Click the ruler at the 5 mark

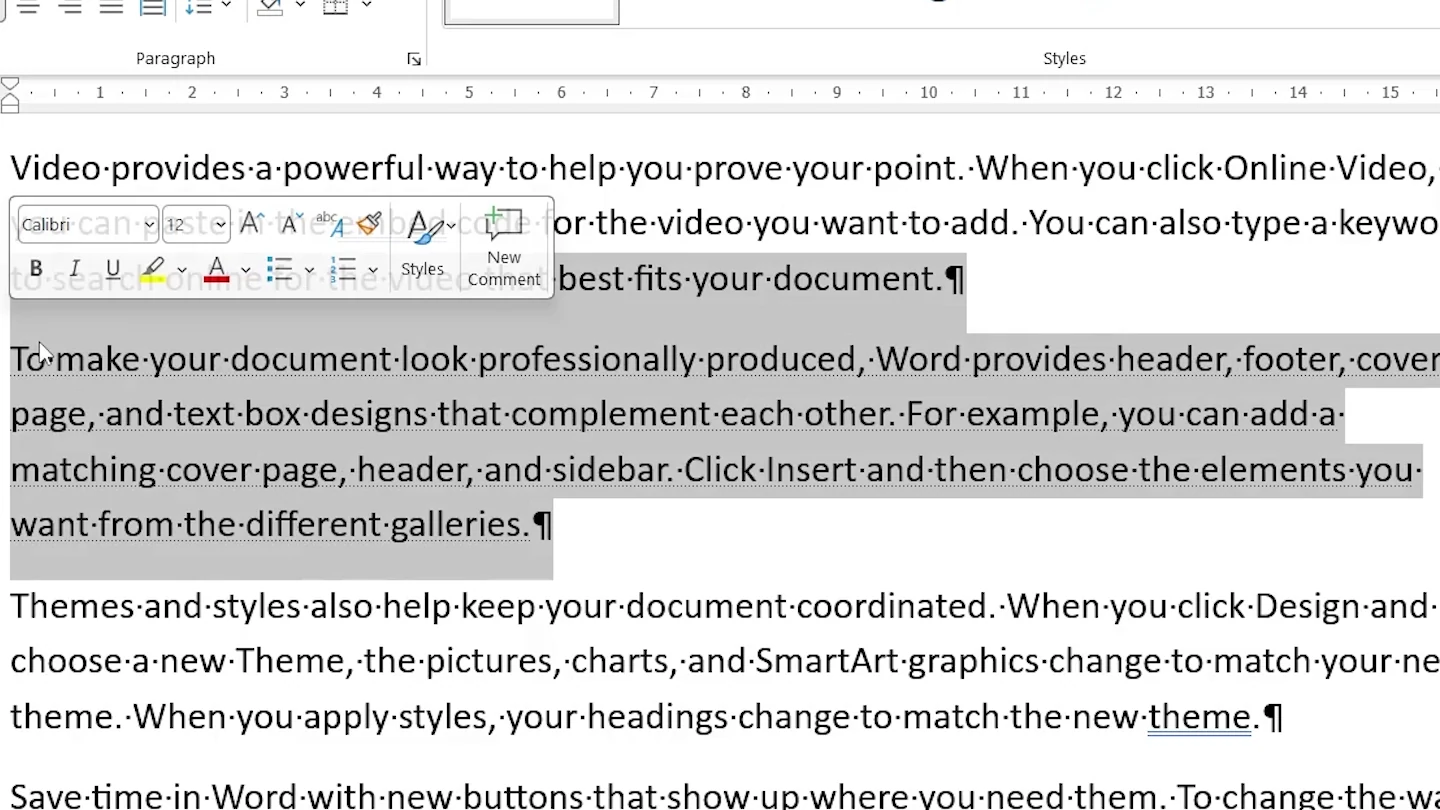pyautogui.click(x=469, y=93)
